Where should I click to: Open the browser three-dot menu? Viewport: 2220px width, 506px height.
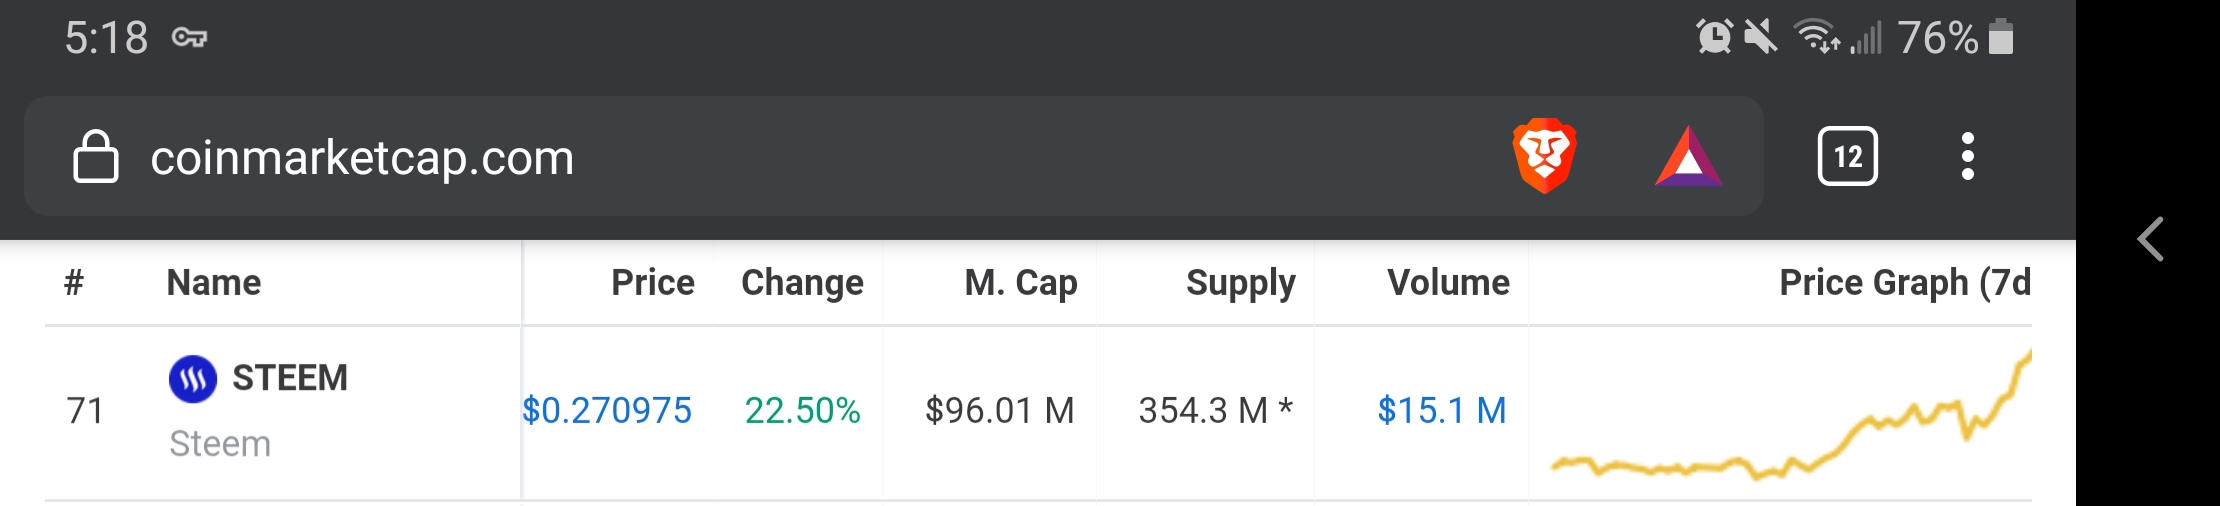(1967, 156)
